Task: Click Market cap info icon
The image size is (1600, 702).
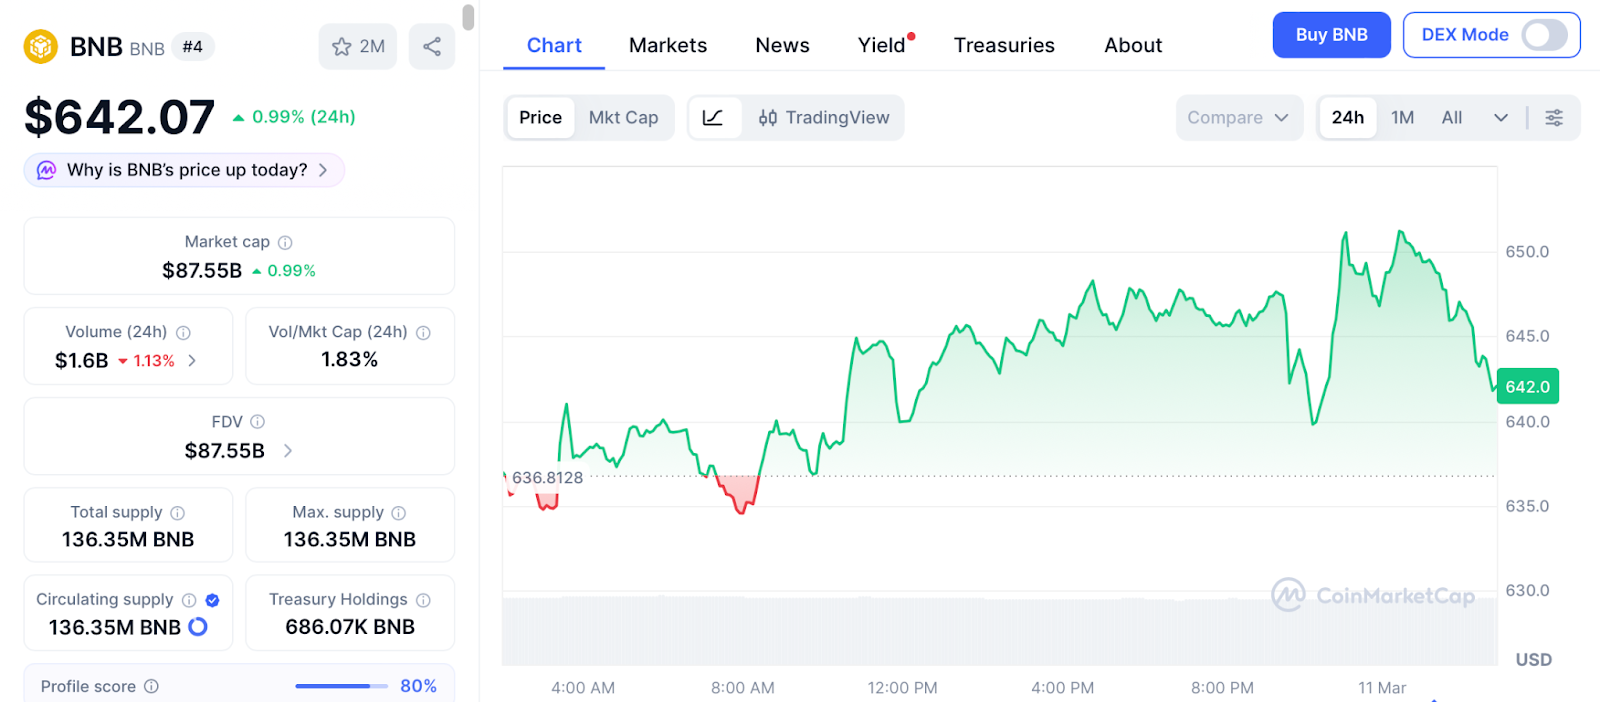Action: (285, 242)
